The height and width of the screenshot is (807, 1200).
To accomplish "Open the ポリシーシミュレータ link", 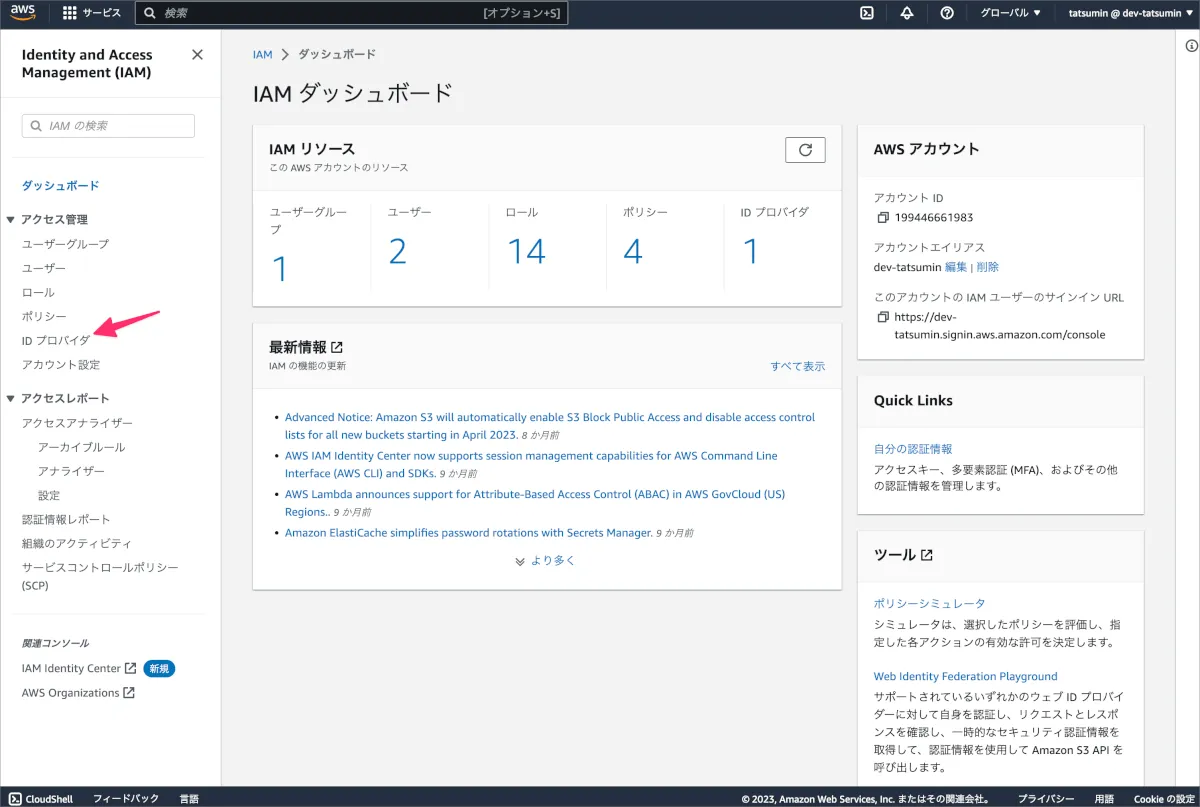I will point(929,603).
